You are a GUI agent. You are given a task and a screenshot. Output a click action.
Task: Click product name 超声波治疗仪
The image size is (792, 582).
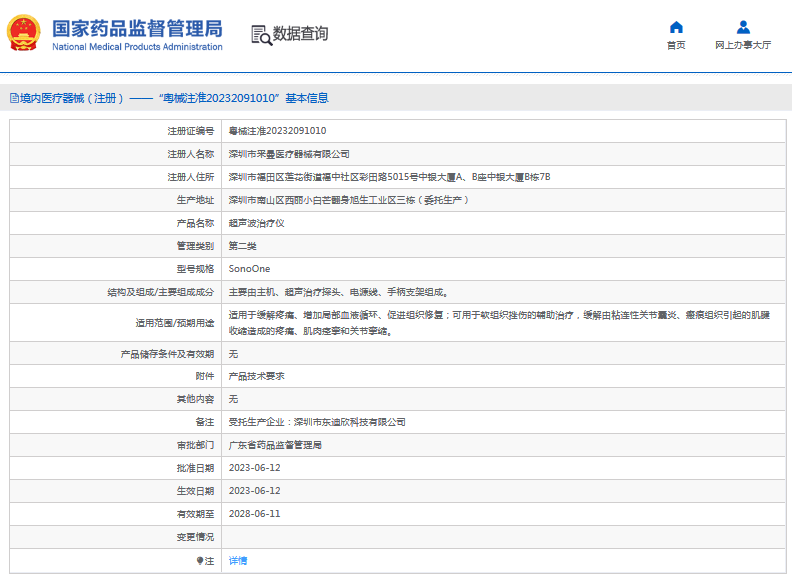pos(257,223)
